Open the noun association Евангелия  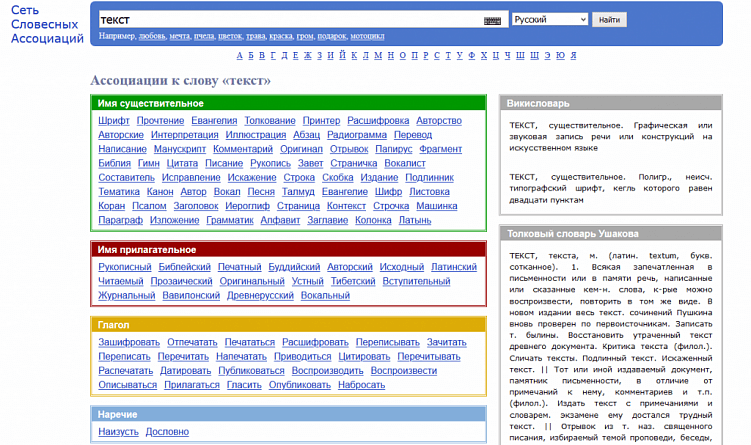pyautogui.click(x=214, y=121)
